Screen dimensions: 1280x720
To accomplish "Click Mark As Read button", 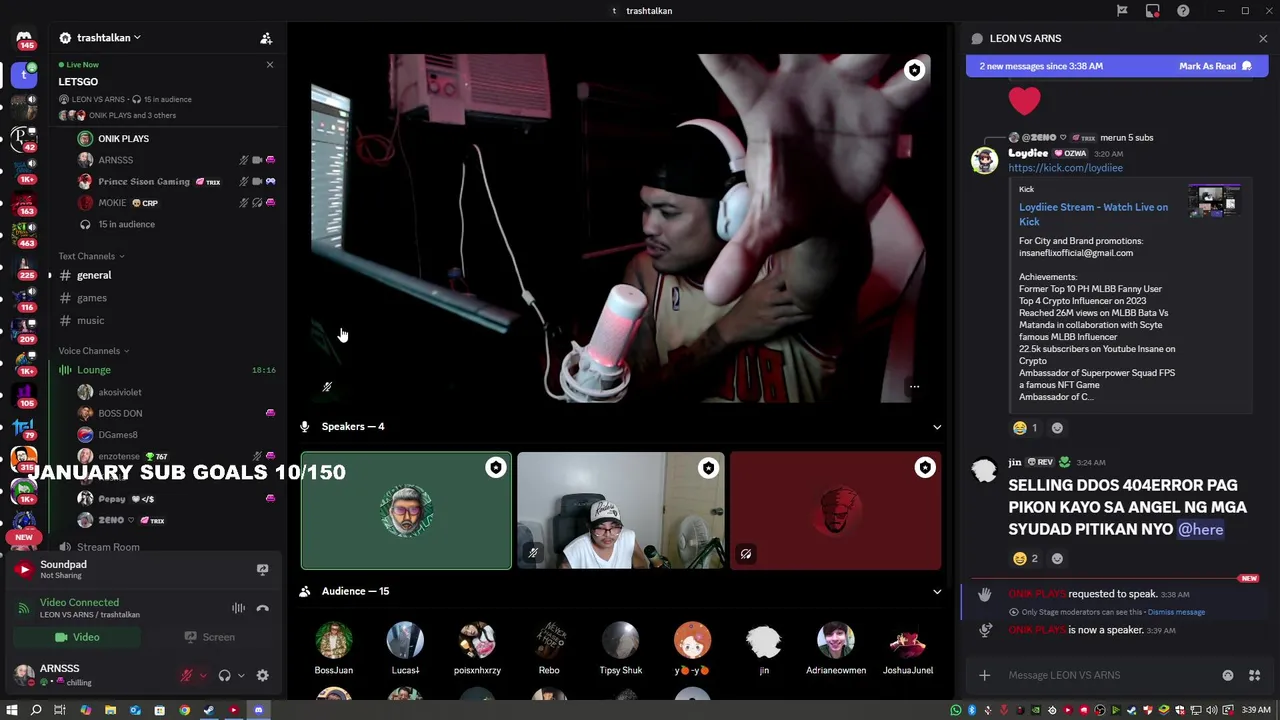I will [x=1215, y=66].
